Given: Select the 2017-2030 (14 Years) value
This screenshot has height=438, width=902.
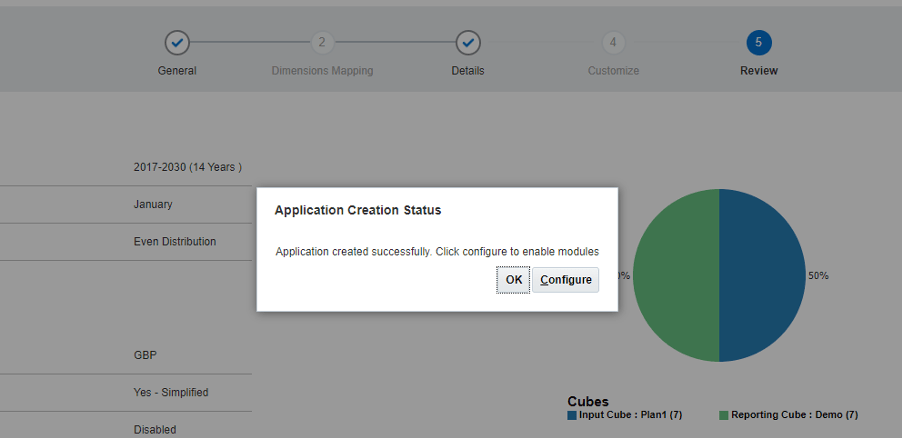Looking at the screenshot, I should click(187, 167).
